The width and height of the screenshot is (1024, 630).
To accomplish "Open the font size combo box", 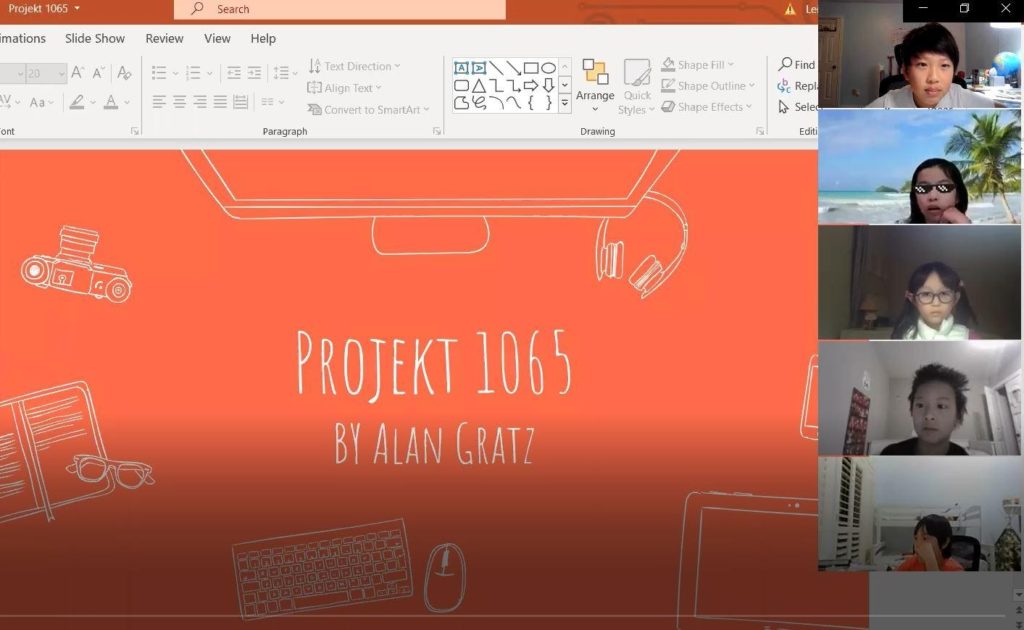I will tap(46, 73).
